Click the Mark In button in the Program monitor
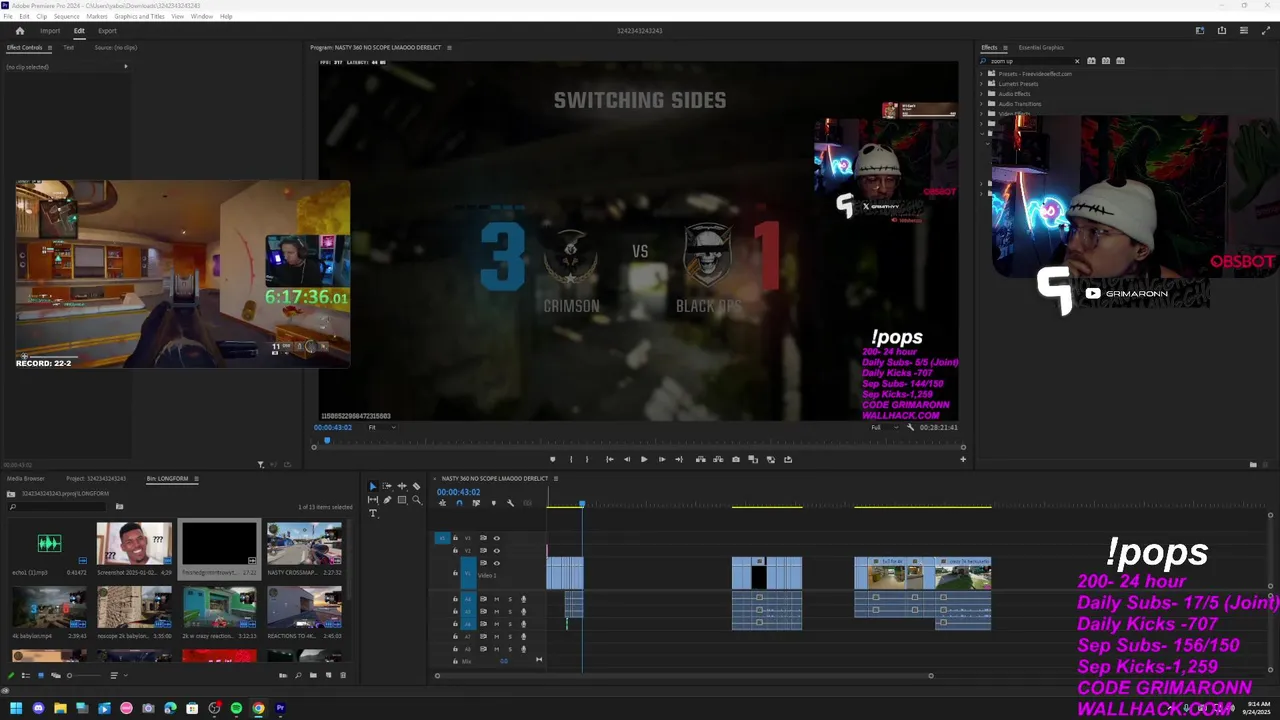This screenshot has height=720, width=1280. (571, 459)
